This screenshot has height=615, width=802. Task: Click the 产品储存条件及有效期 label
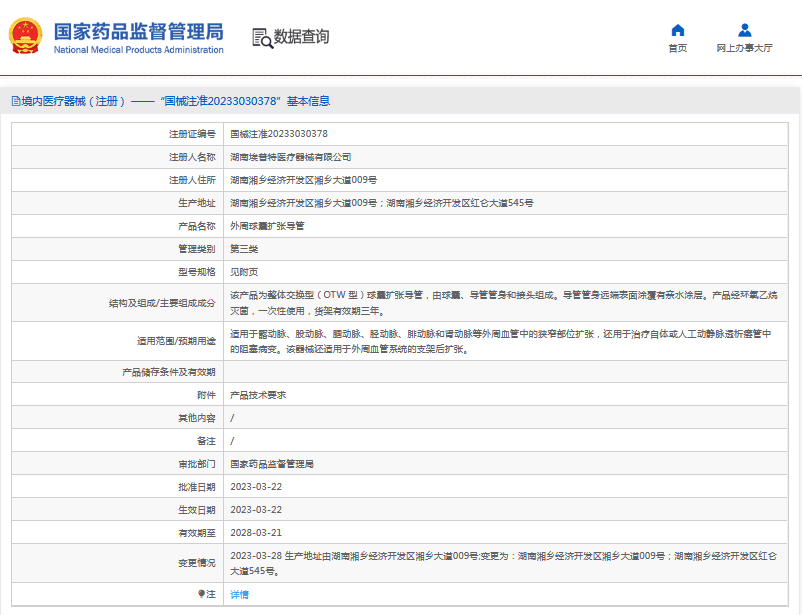click(x=169, y=372)
